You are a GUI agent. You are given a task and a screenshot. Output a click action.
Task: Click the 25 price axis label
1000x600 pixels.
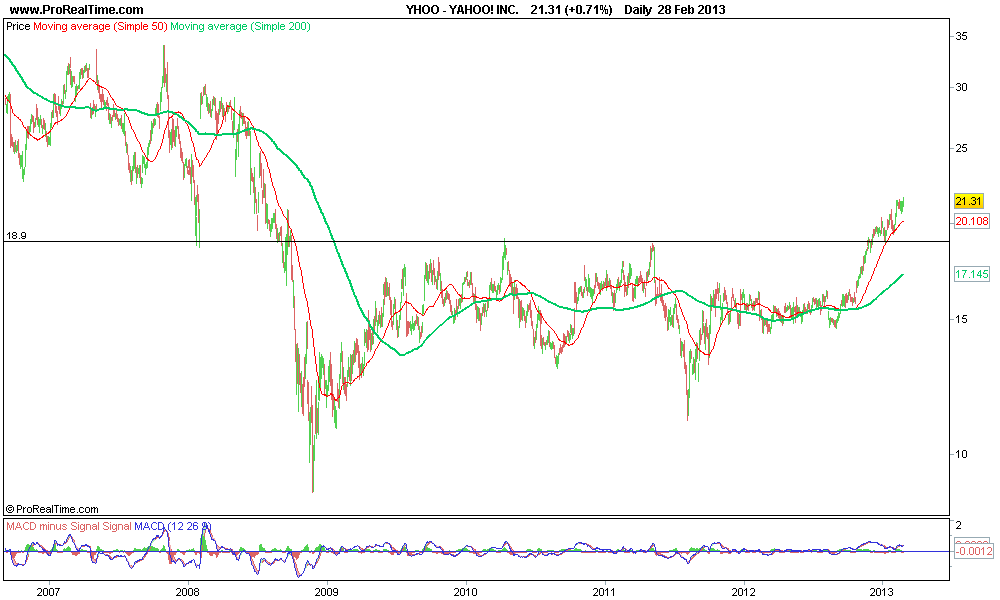click(x=961, y=149)
